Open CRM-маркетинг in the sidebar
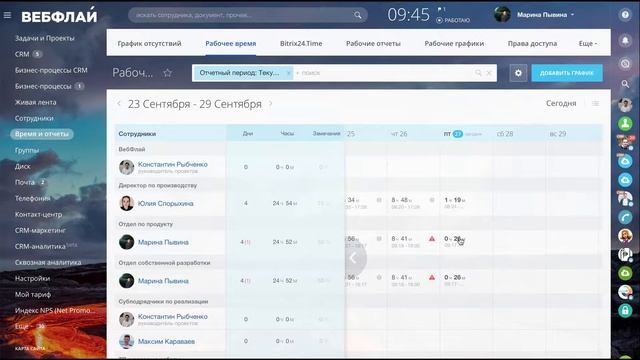 [40, 230]
